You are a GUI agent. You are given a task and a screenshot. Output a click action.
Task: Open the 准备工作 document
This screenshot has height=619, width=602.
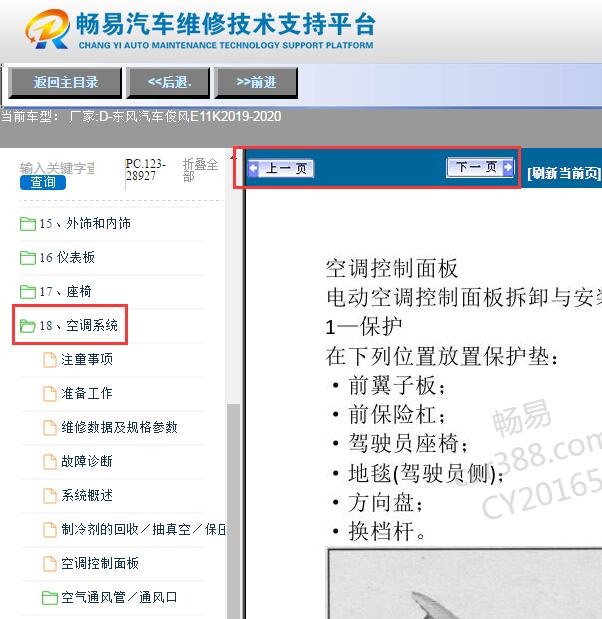[87, 393]
